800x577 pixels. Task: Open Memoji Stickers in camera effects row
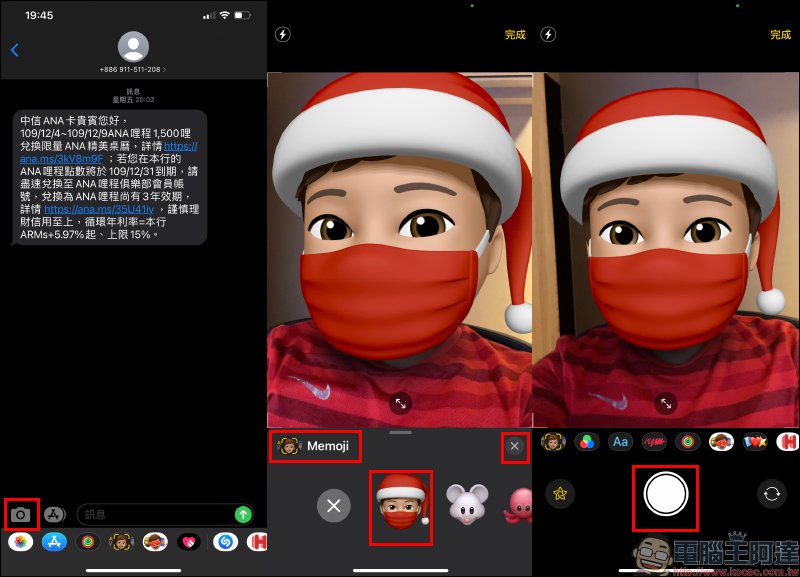(x=721, y=441)
